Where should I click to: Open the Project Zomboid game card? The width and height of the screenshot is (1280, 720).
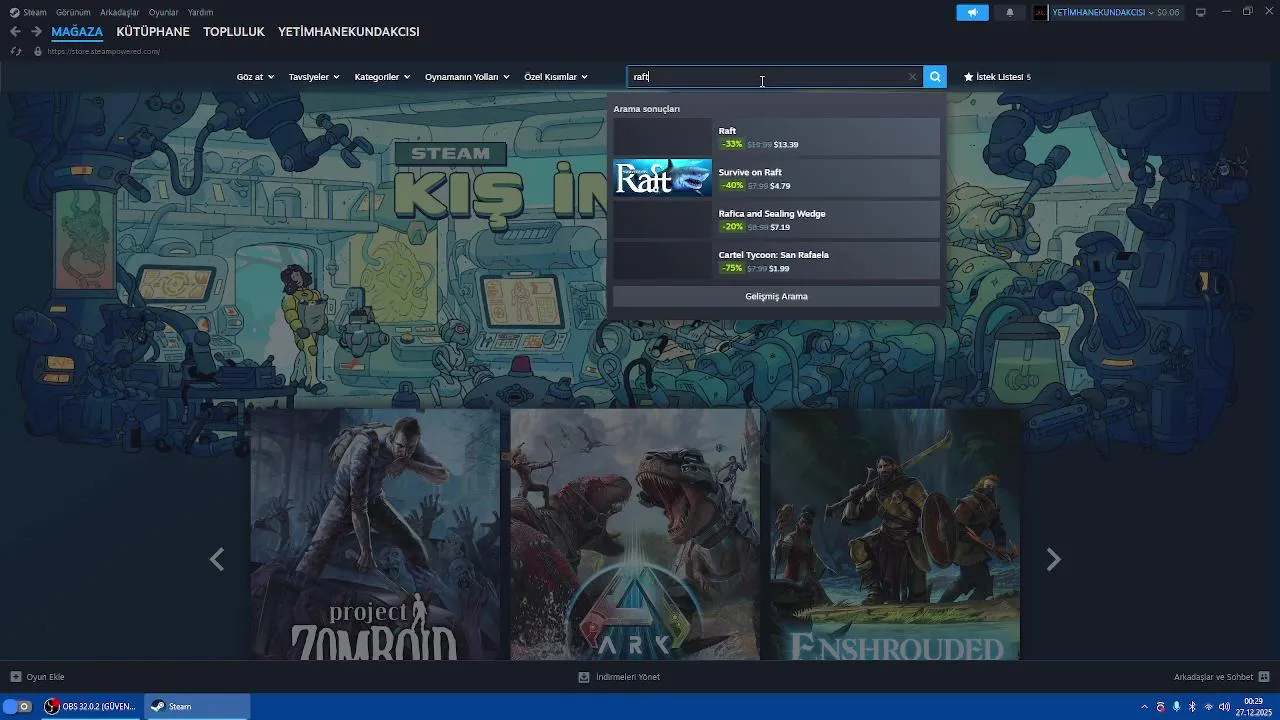click(375, 534)
